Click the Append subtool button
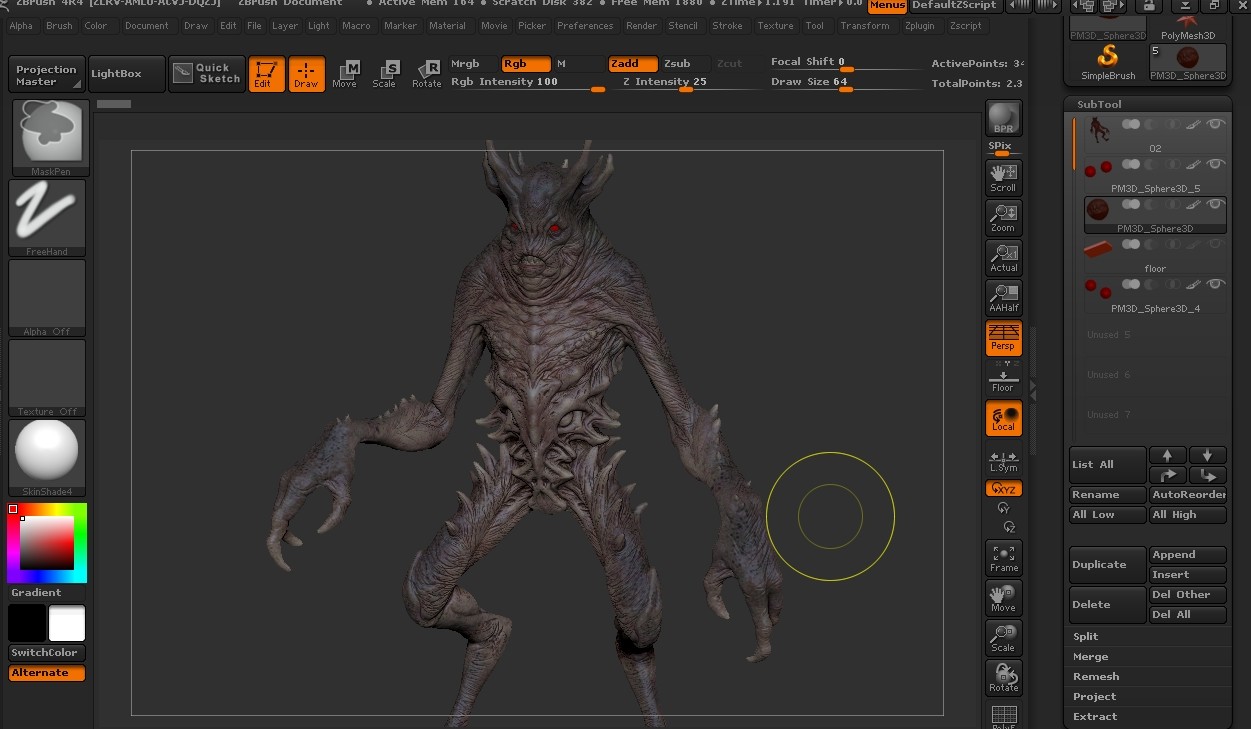The image size is (1251, 729). tap(1188, 555)
